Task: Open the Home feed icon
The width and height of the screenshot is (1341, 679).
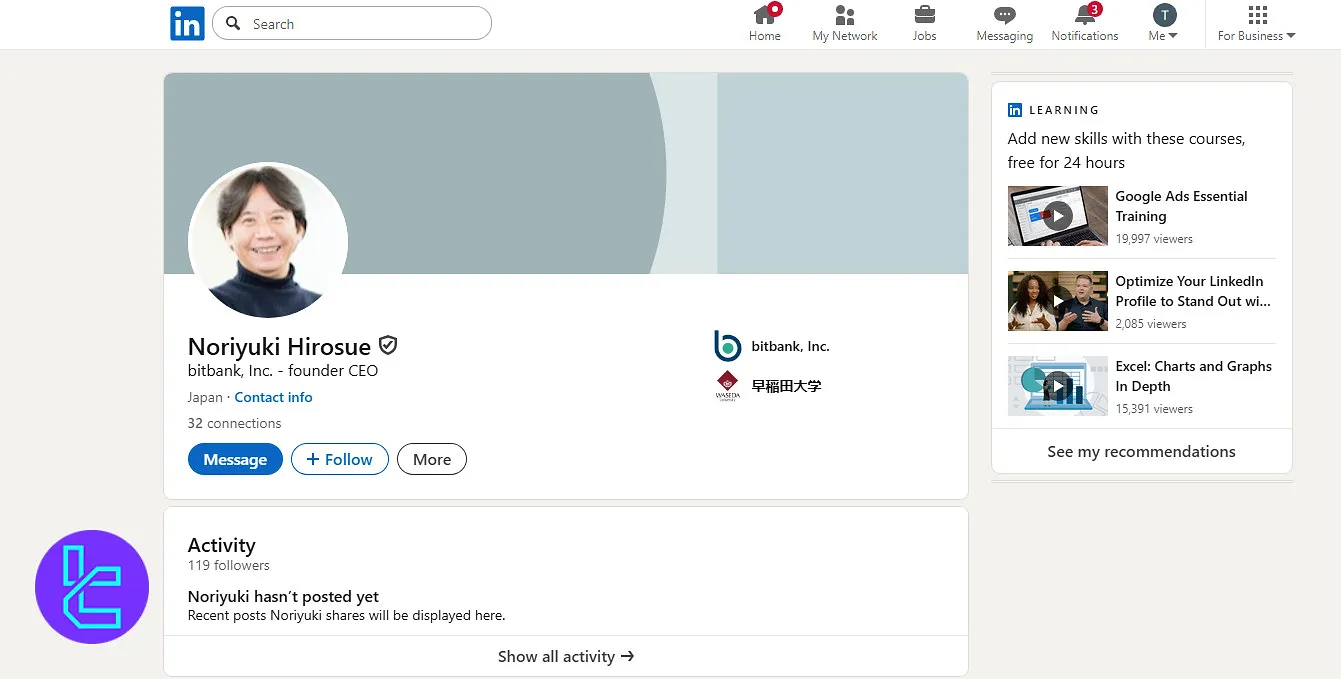Action: pos(765,15)
